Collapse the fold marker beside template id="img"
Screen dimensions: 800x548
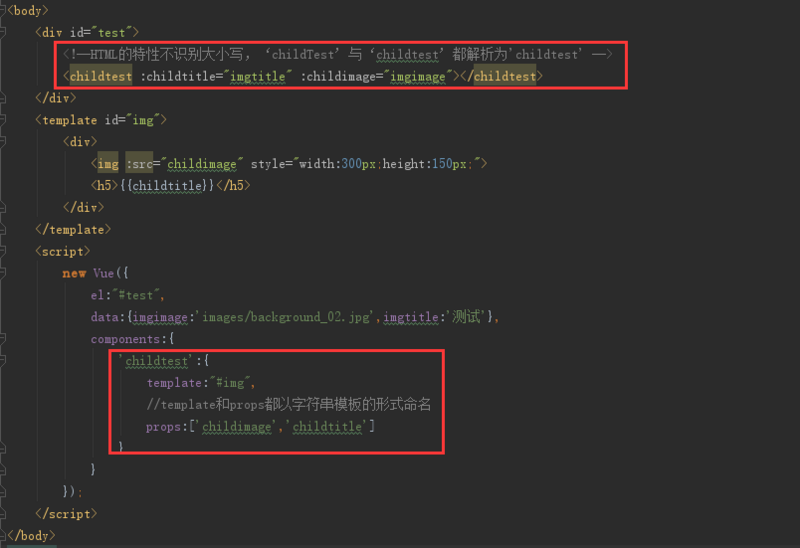pos(2,120)
